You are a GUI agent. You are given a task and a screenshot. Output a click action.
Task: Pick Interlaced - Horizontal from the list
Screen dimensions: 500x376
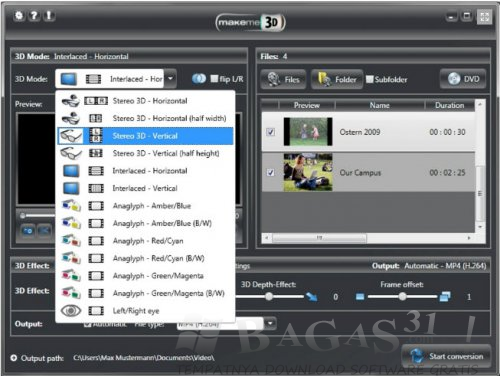(146, 171)
